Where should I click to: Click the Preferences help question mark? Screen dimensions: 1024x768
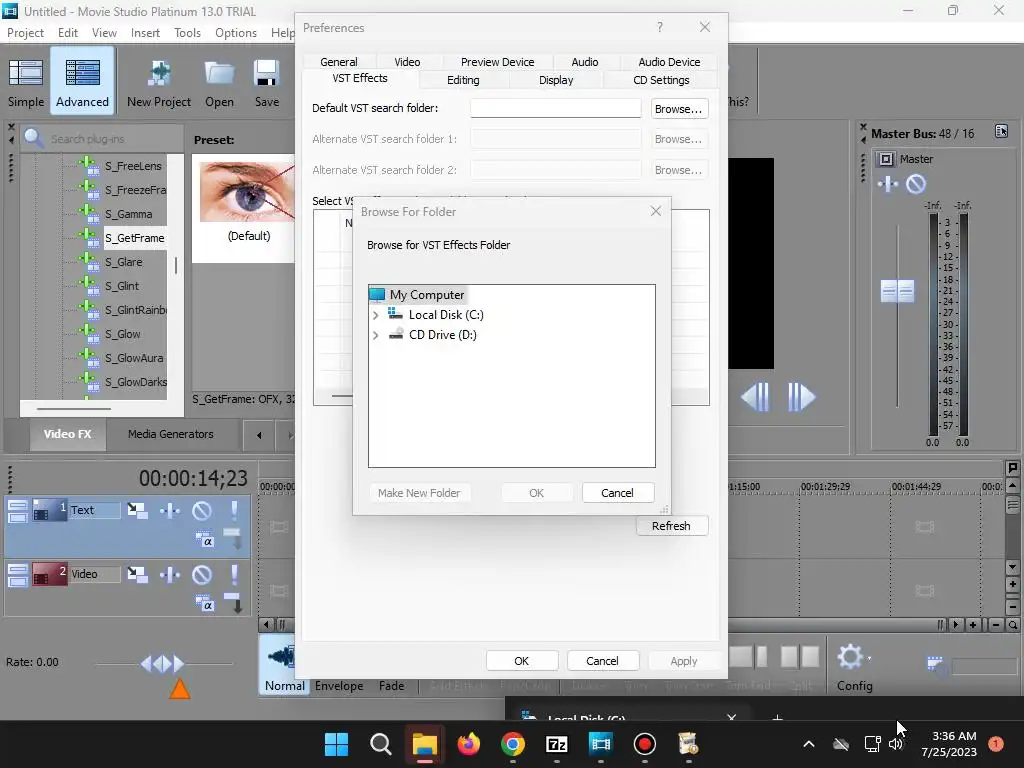click(660, 27)
